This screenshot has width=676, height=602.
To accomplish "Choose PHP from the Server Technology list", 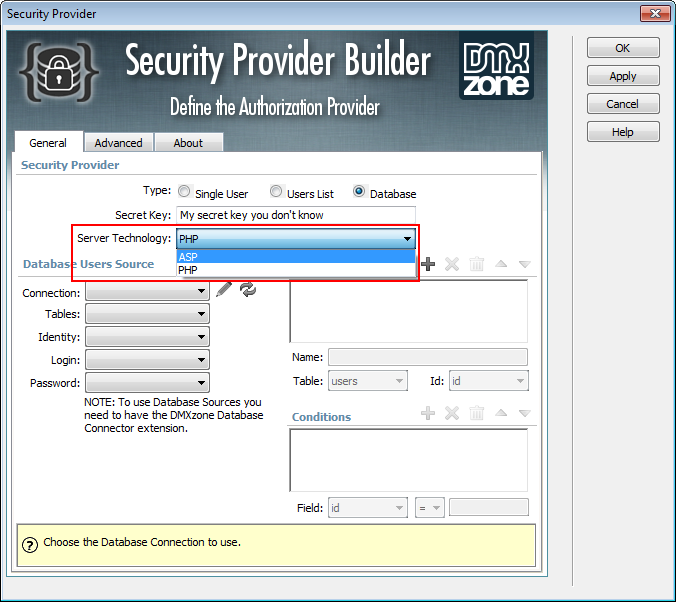I will (296, 270).
